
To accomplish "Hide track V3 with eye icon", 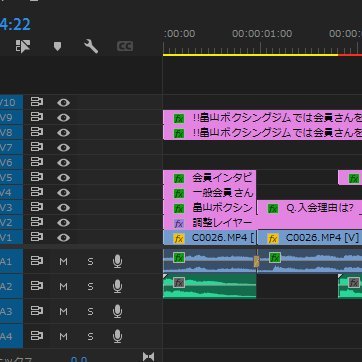I will [63, 207].
